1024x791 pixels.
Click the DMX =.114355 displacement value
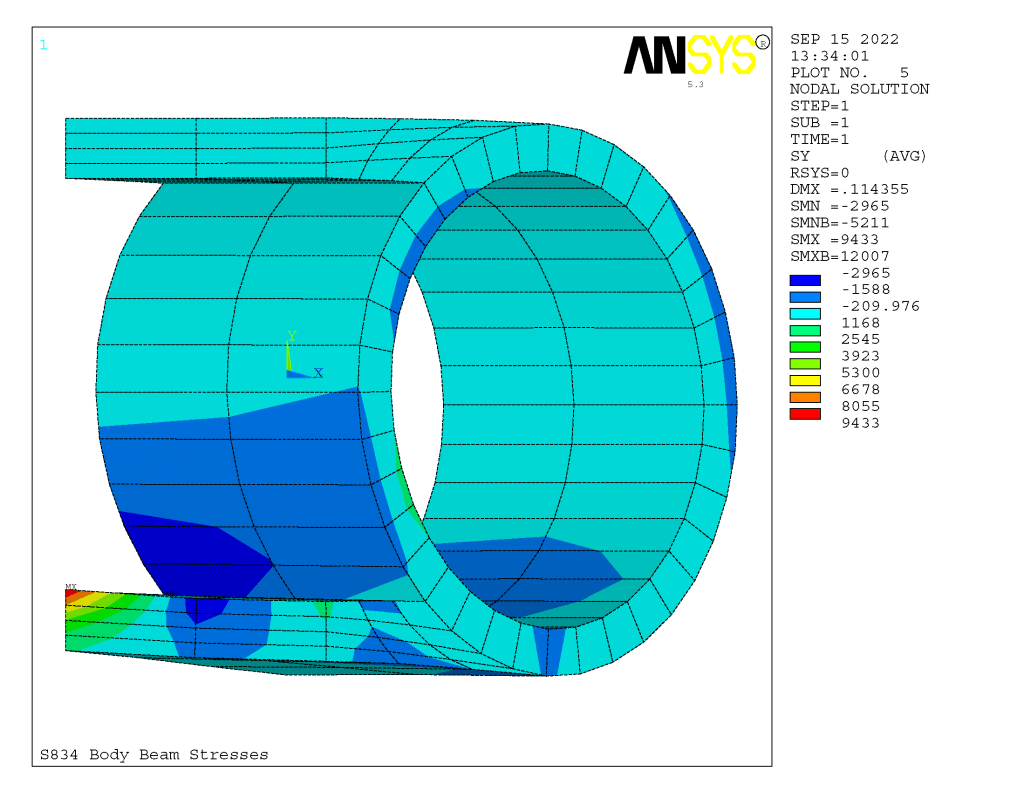(849, 189)
